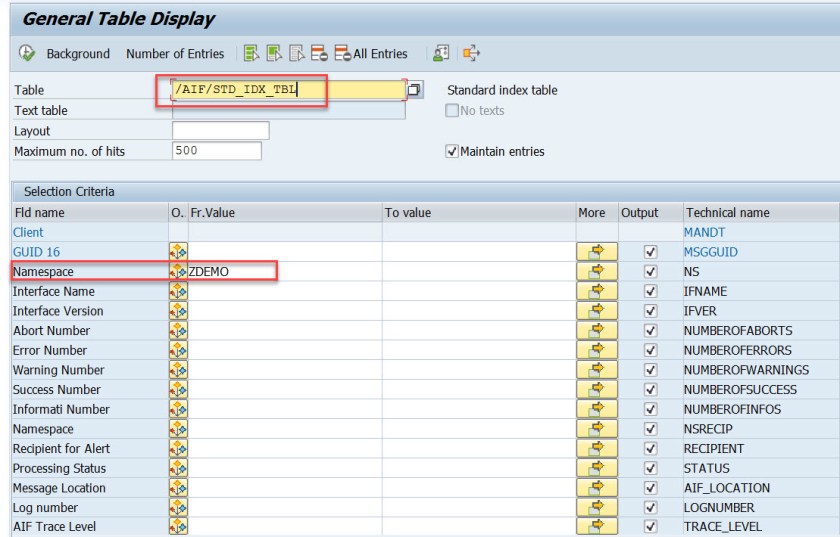This screenshot has width=840, height=537.
Task: Uncheck Output checkbox for TRACE_LEVEL row
Action: 651,527
